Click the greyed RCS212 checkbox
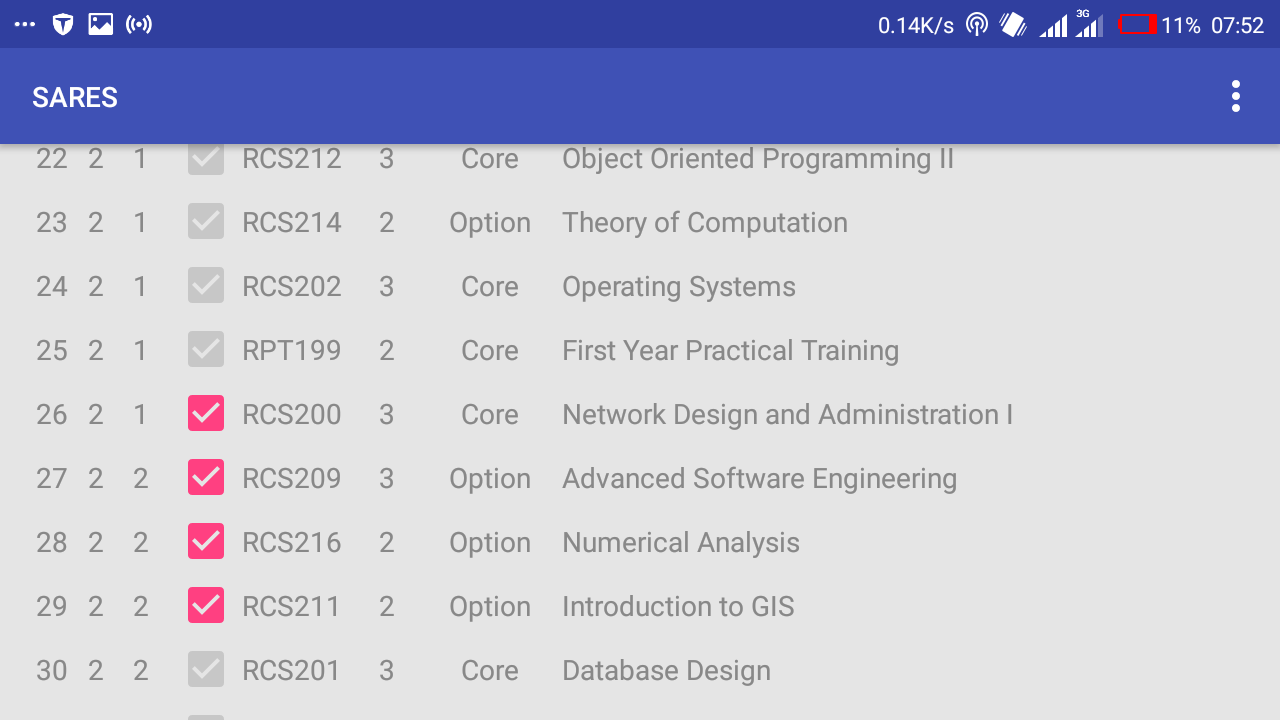 click(x=206, y=158)
